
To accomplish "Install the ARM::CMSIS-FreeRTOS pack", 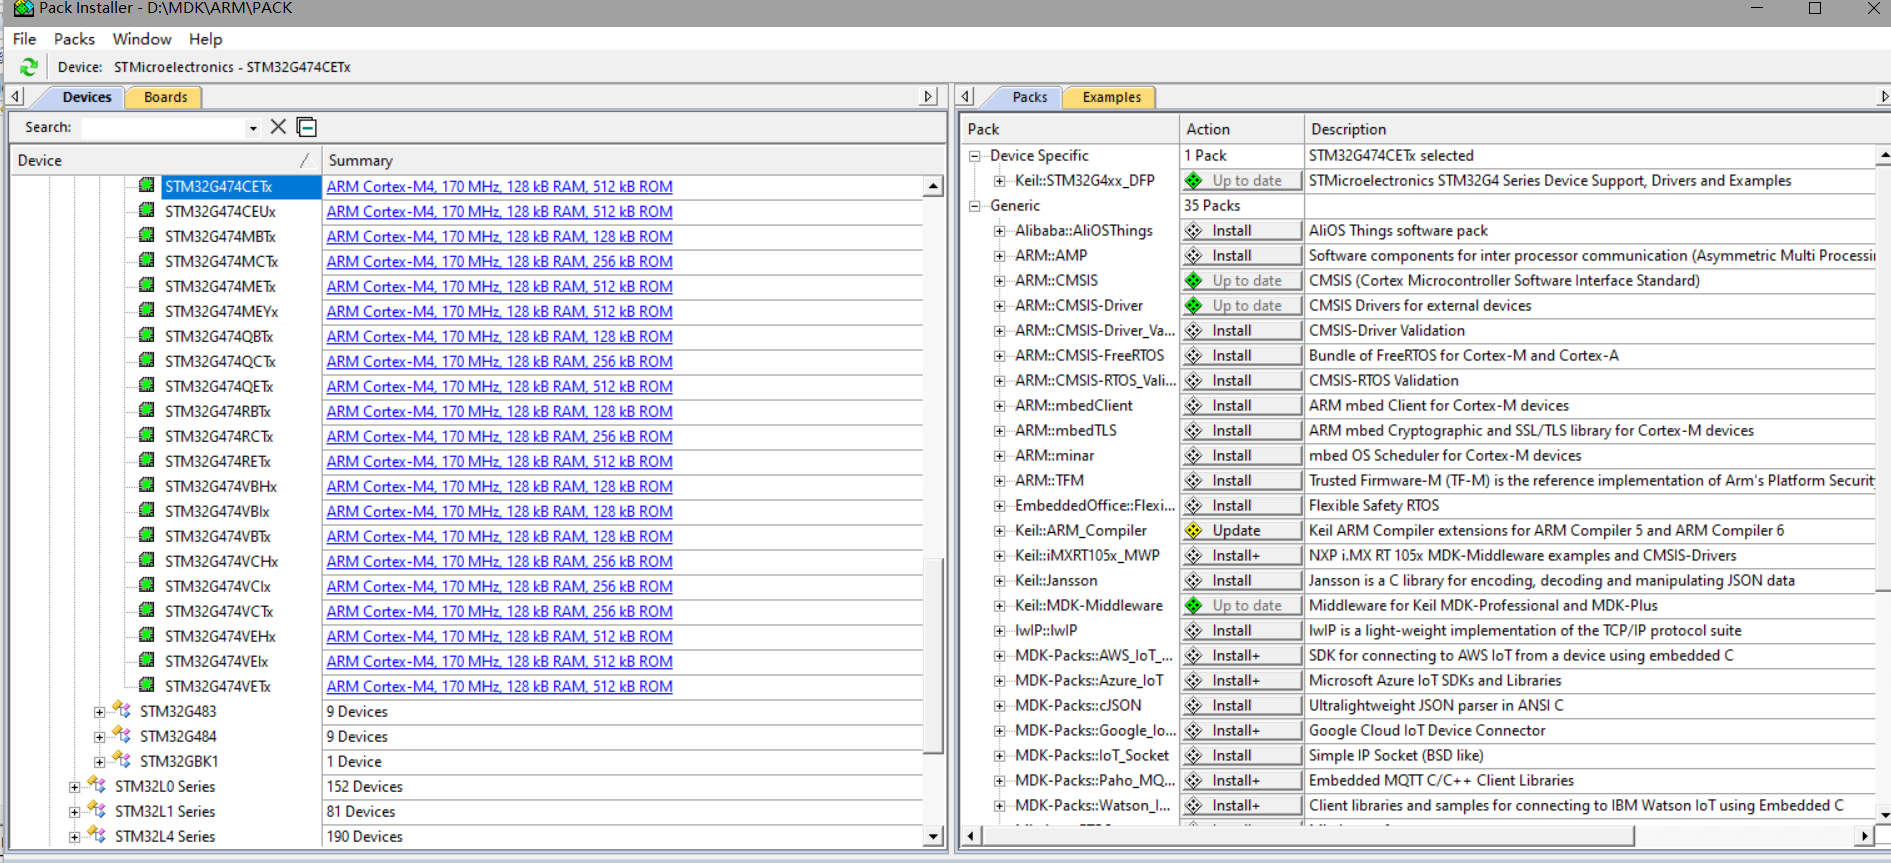I will (x=1242, y=356).
